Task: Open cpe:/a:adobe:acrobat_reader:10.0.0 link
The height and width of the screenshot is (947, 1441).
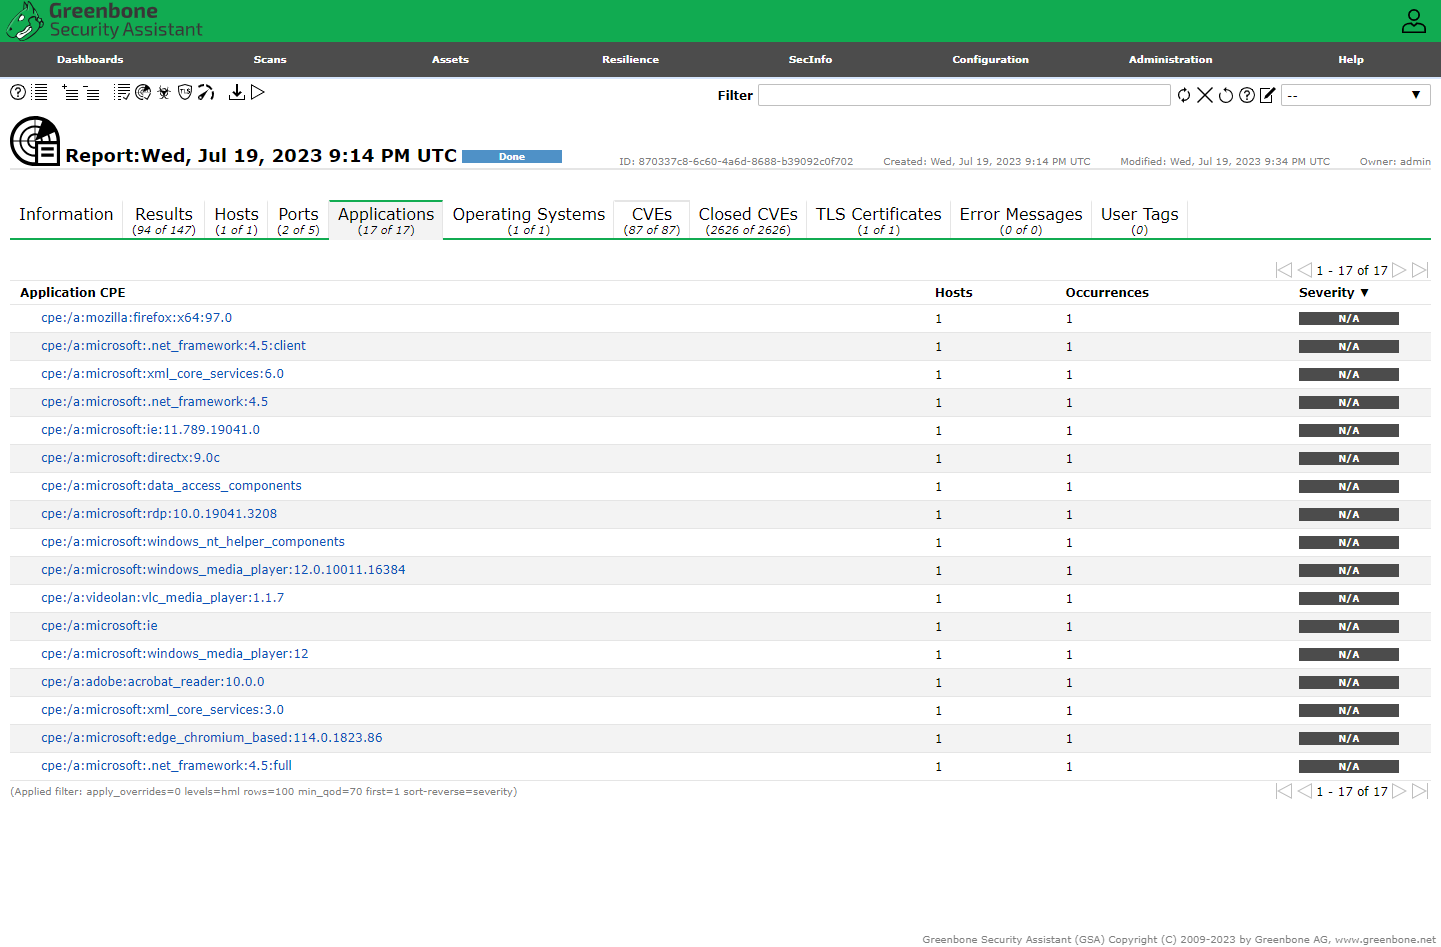Action: tap(152, 682)
